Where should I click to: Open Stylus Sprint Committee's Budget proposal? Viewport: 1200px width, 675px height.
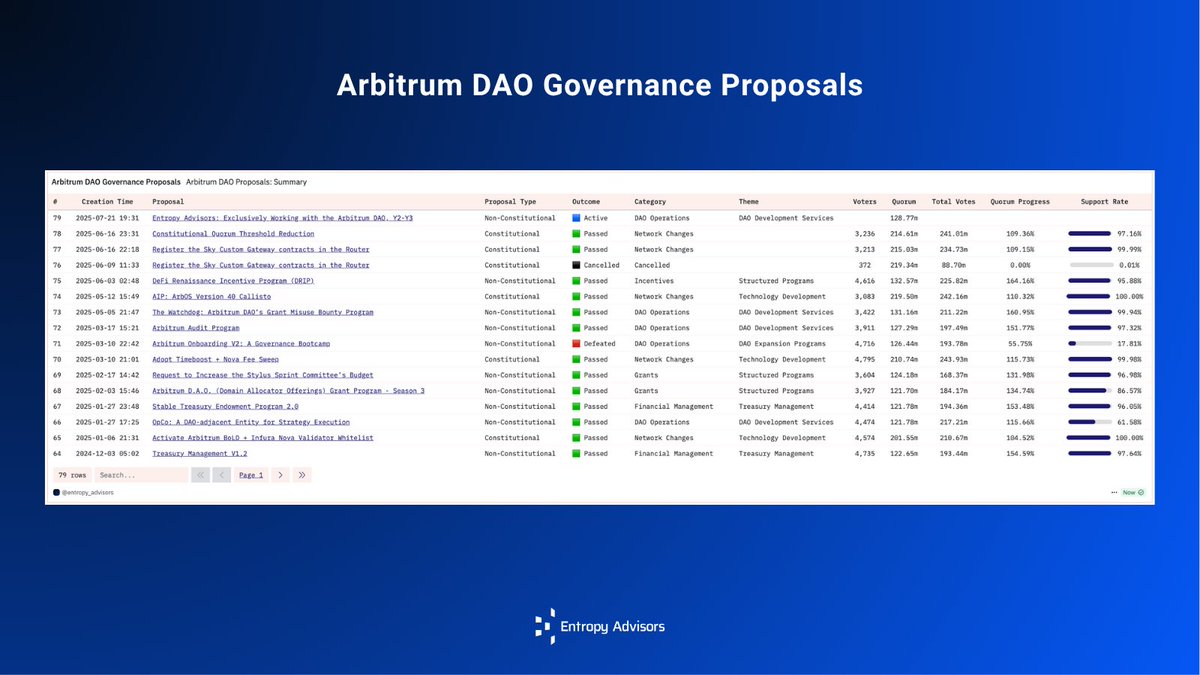coord(263,375)
